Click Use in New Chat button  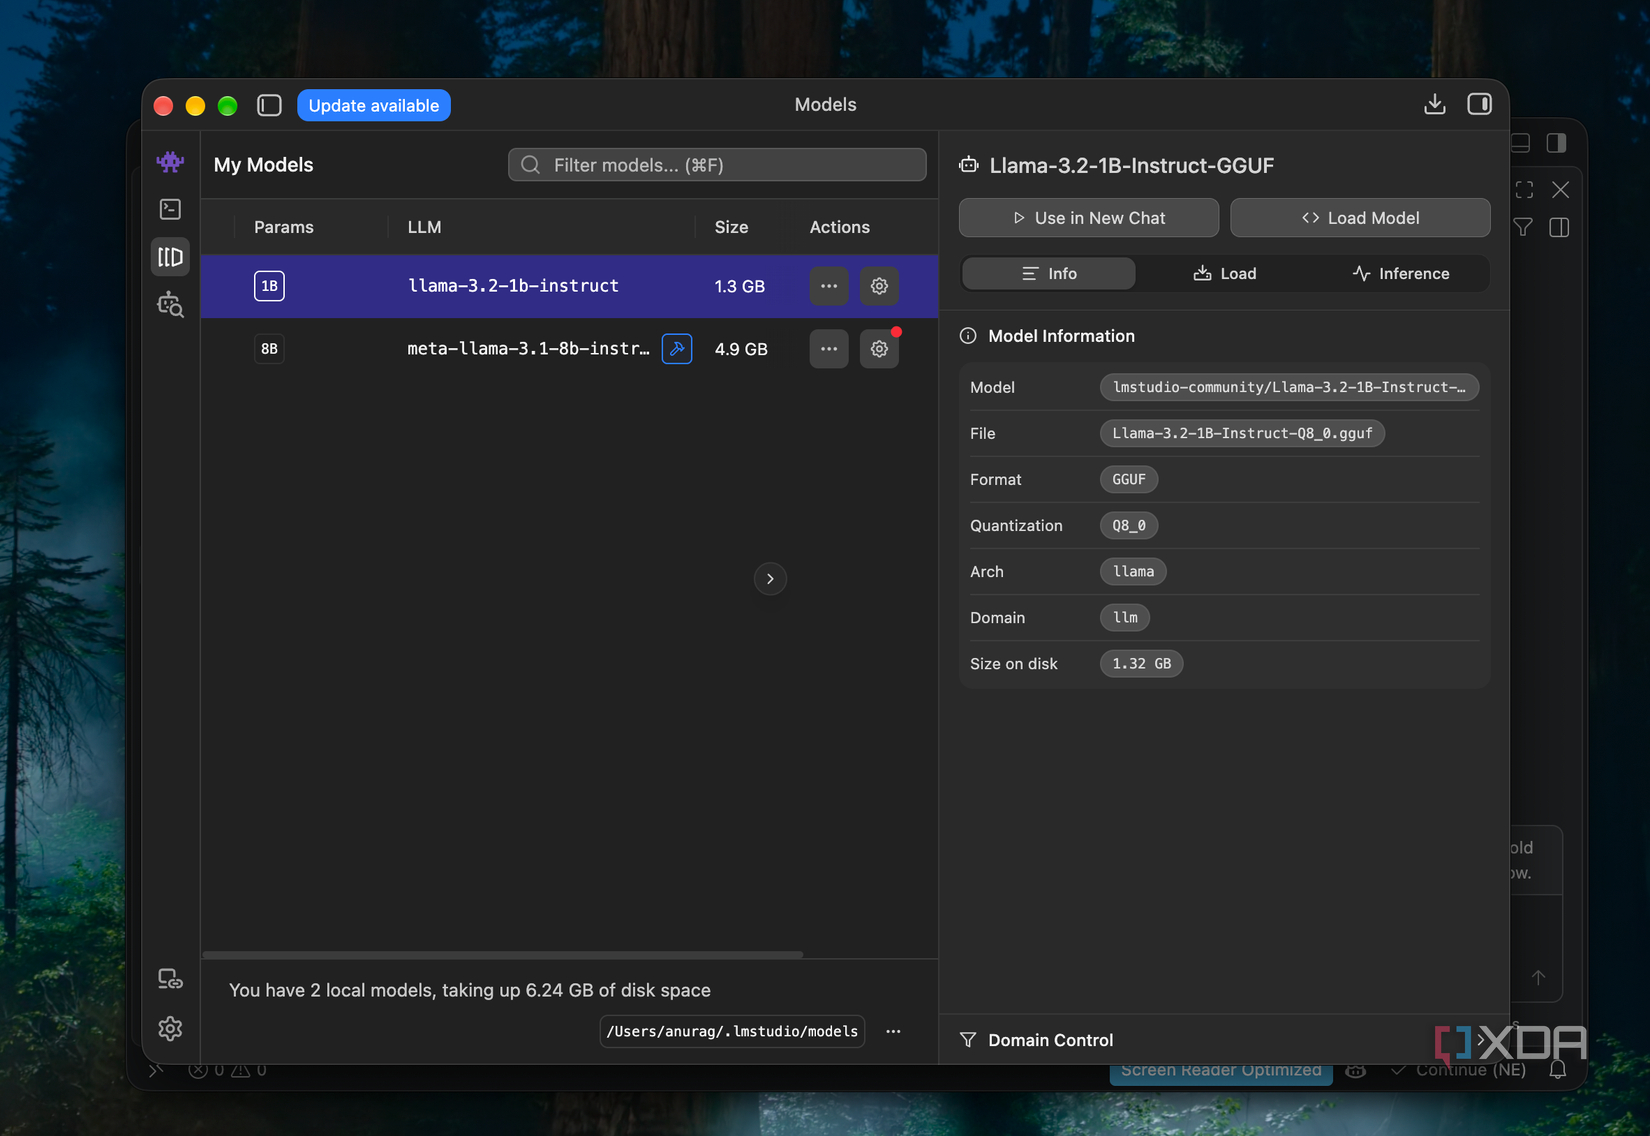[1089, 218]
